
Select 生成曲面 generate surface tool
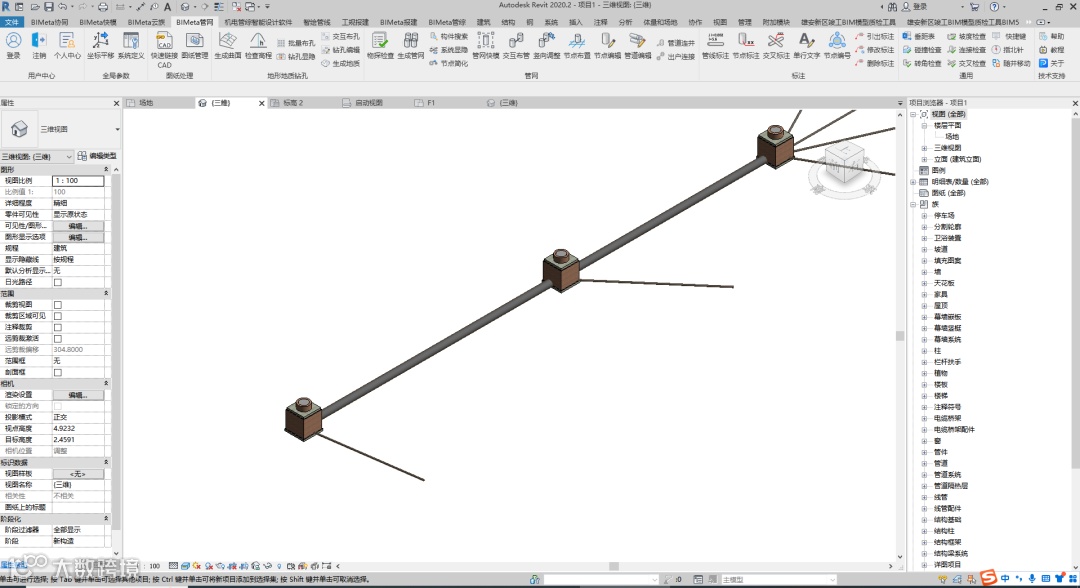[x=227, y=45]
